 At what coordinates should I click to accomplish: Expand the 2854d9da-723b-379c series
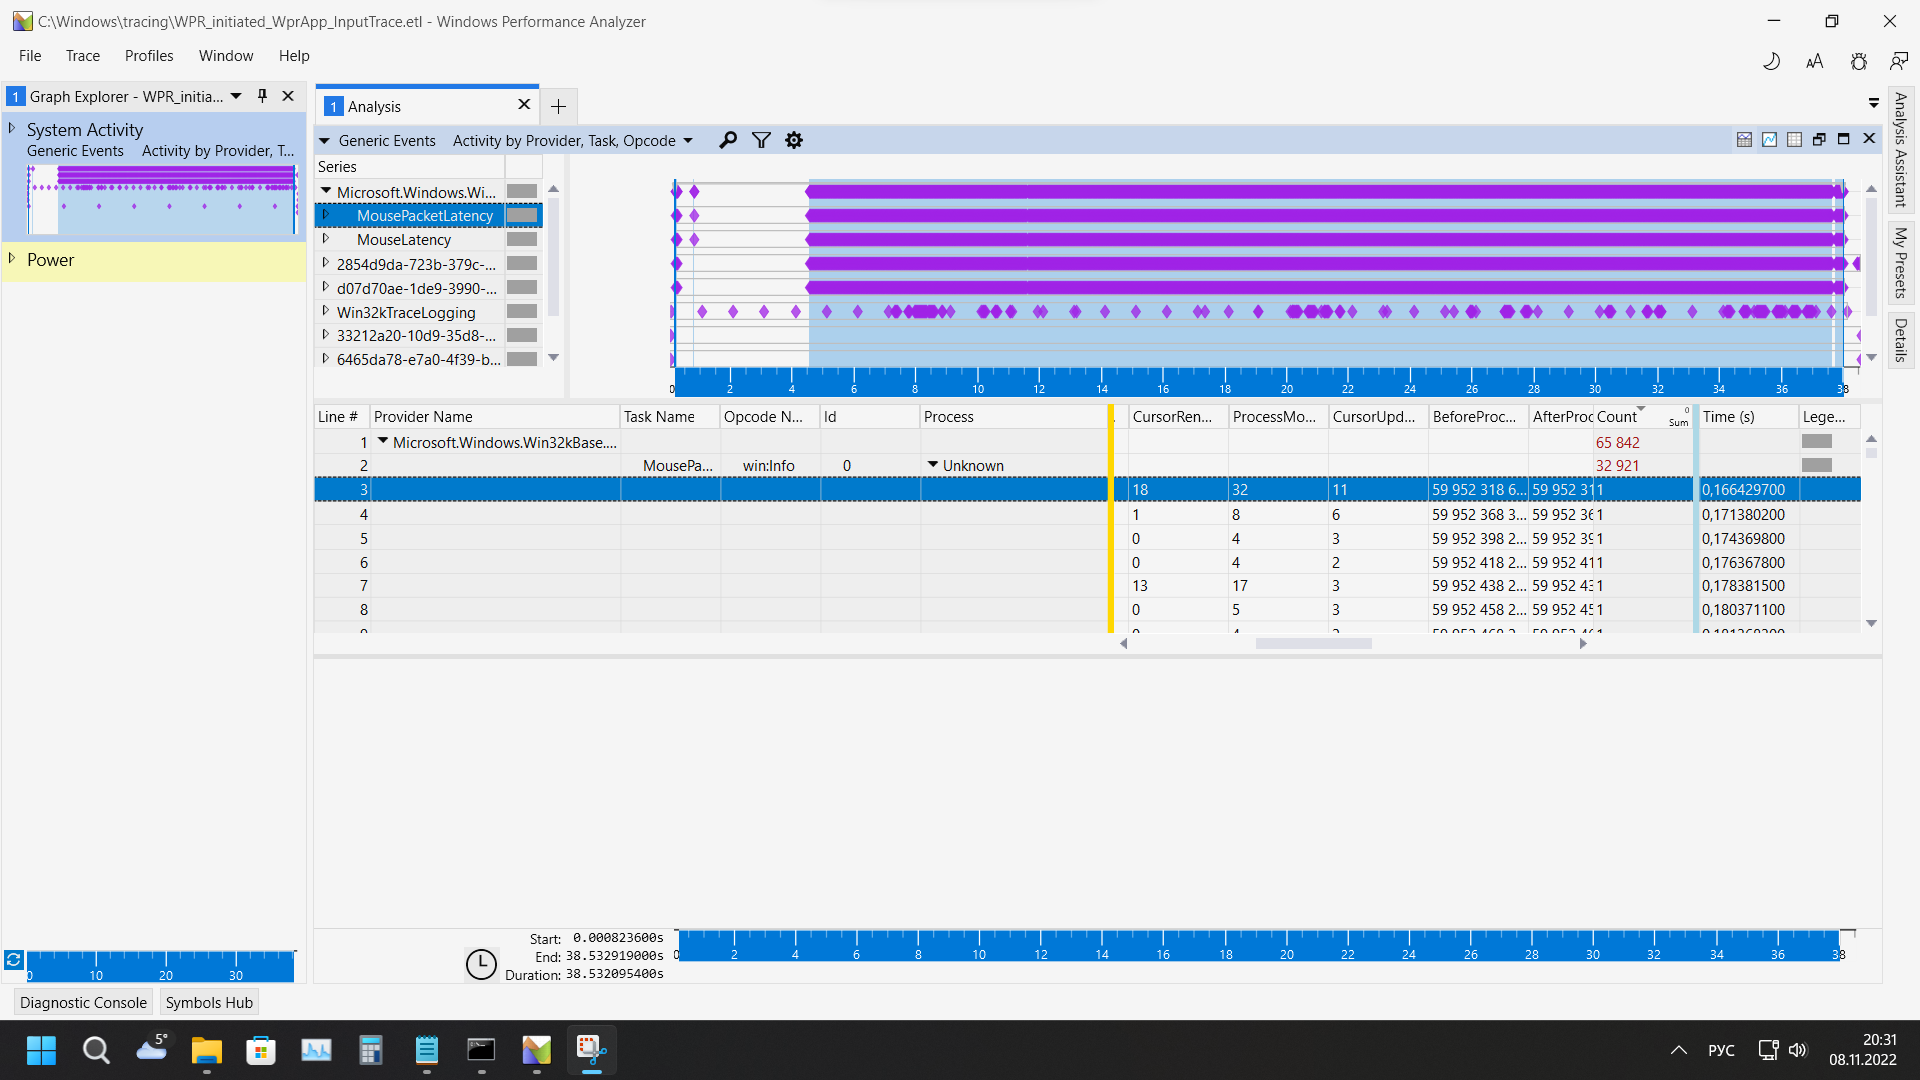pos(326,263)
